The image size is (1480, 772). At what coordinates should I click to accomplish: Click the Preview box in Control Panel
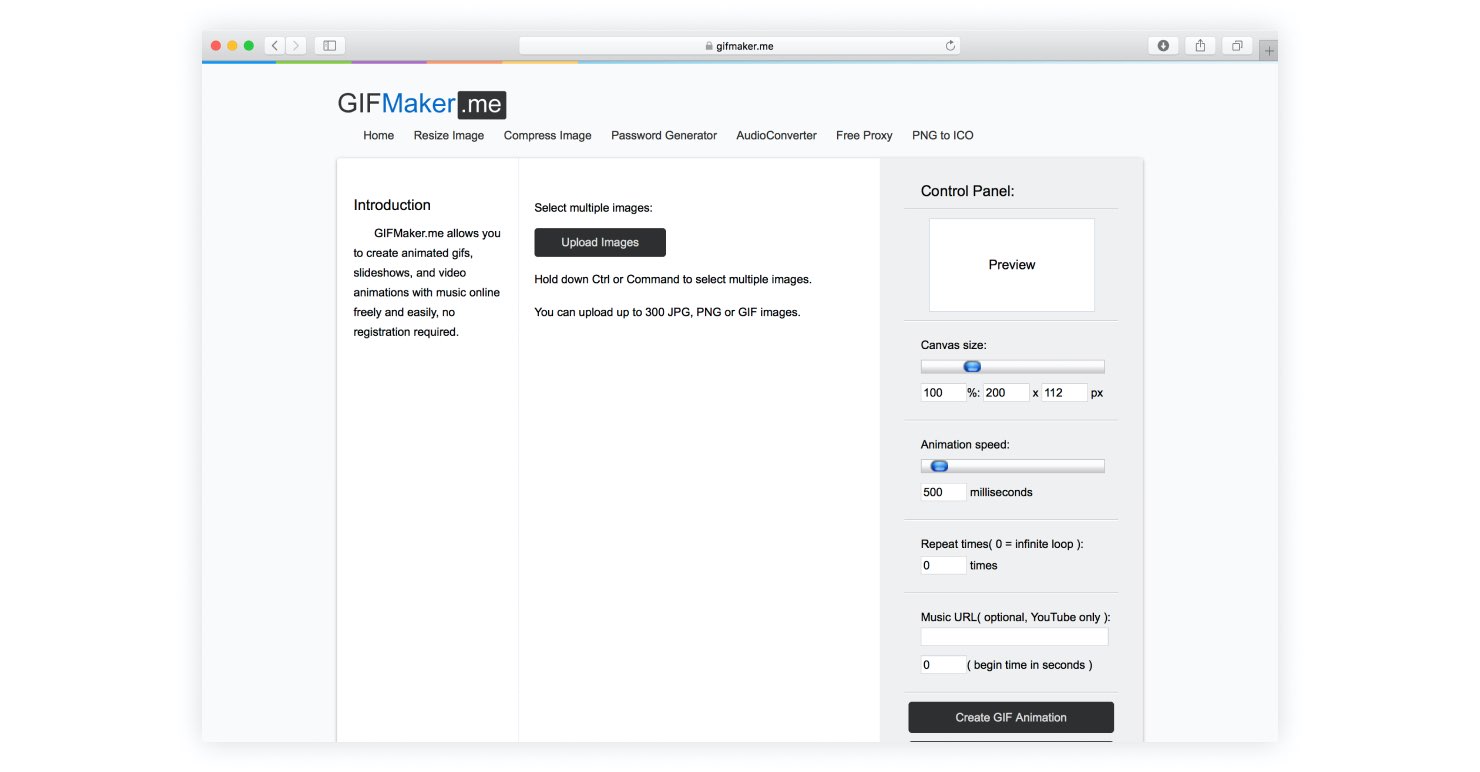tap(1012, 265)
